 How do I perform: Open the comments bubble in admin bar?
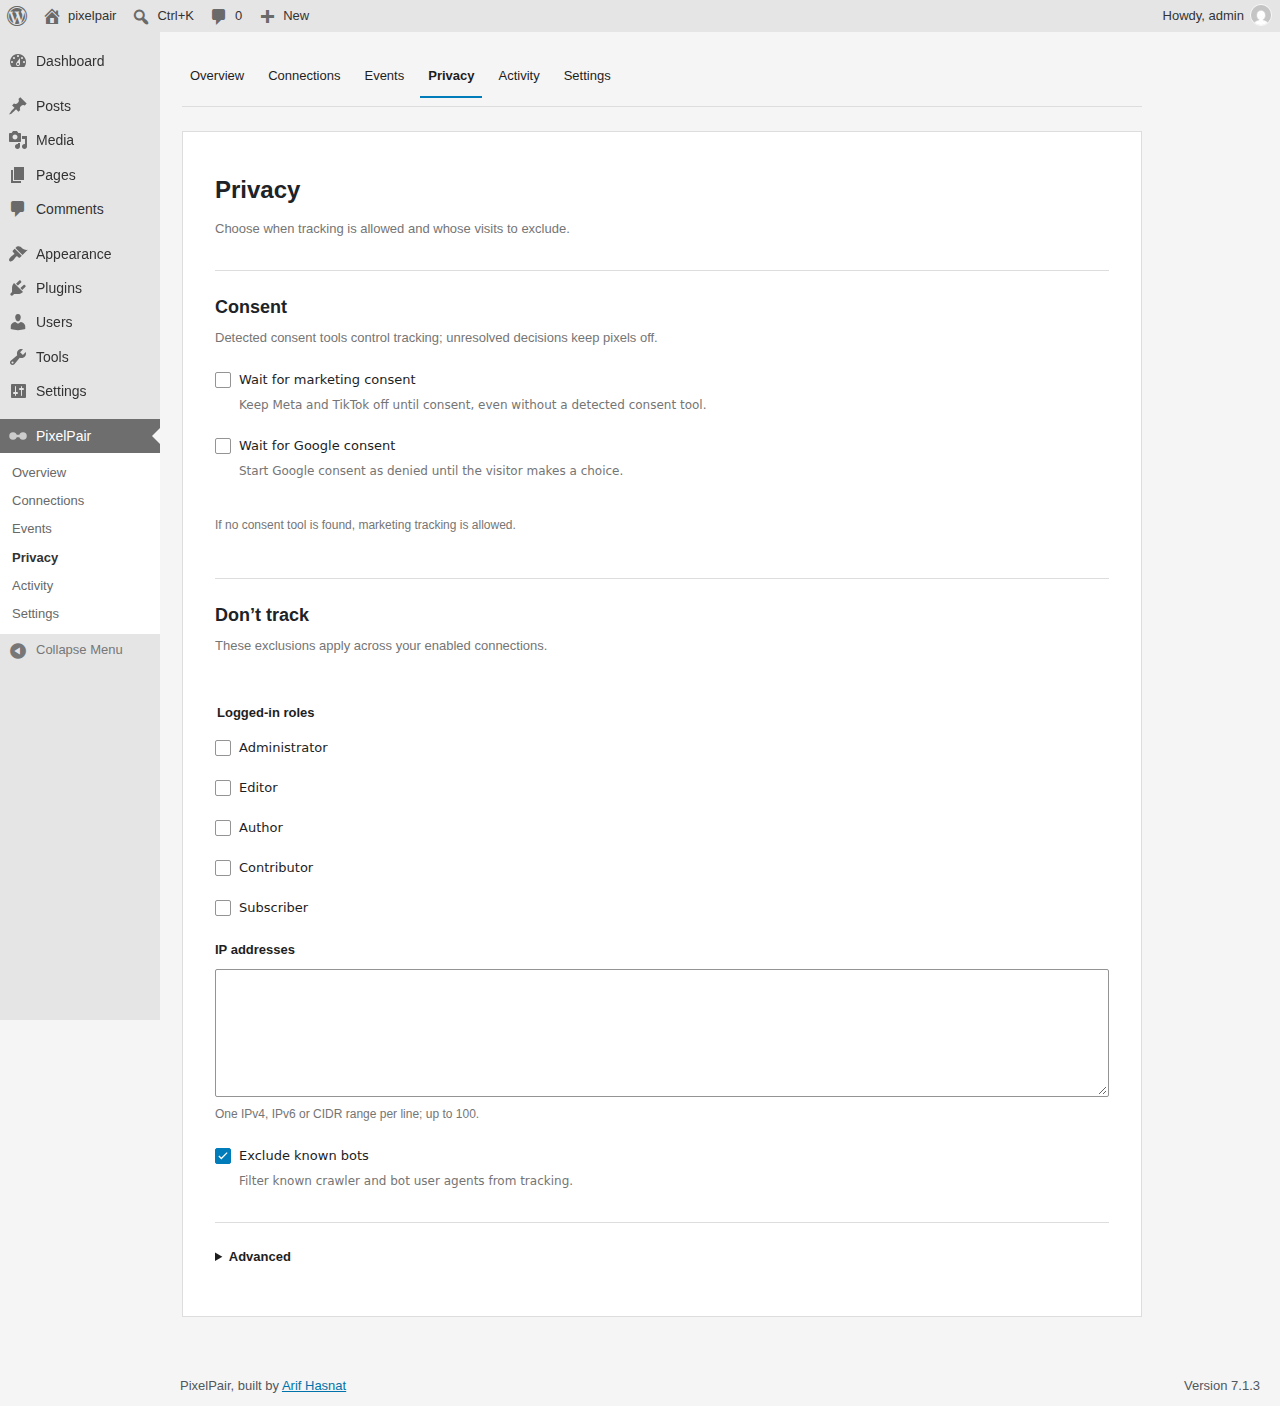pyautogui.click(x=219, y=16)
